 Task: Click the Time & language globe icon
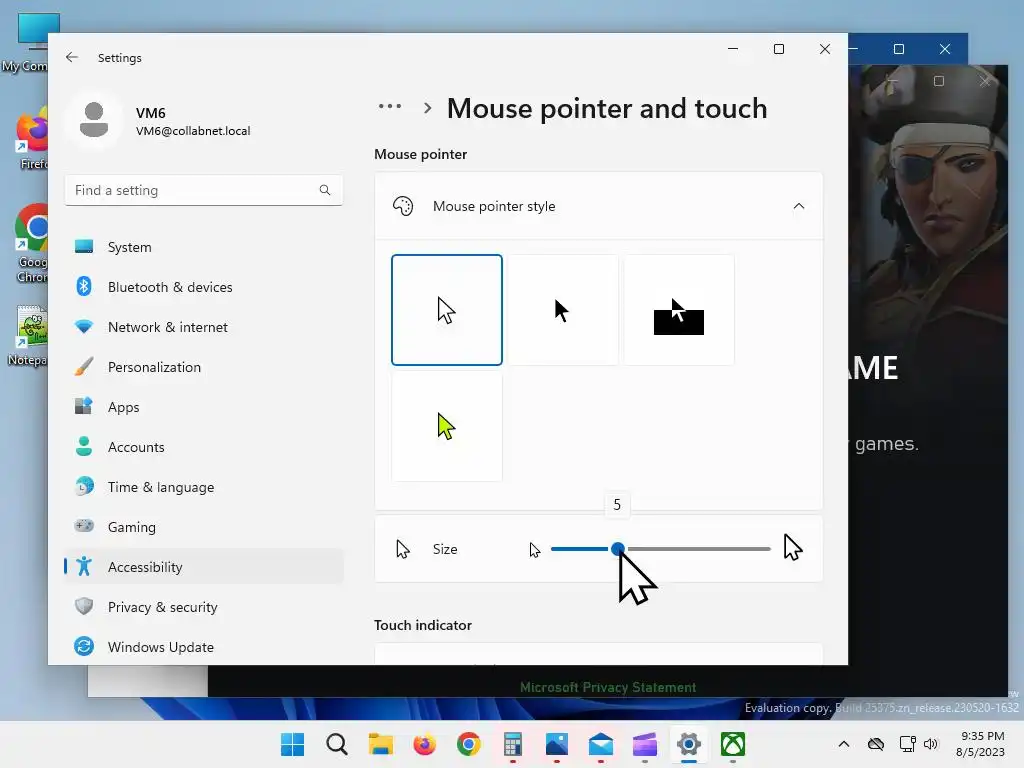(x=84, y=487)
